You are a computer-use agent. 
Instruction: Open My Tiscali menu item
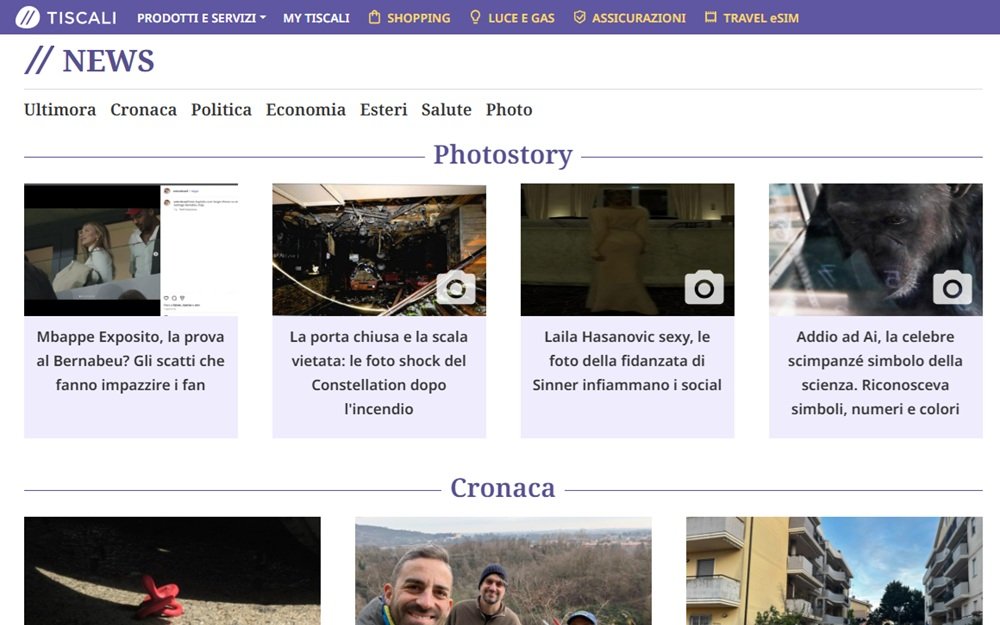316,18
